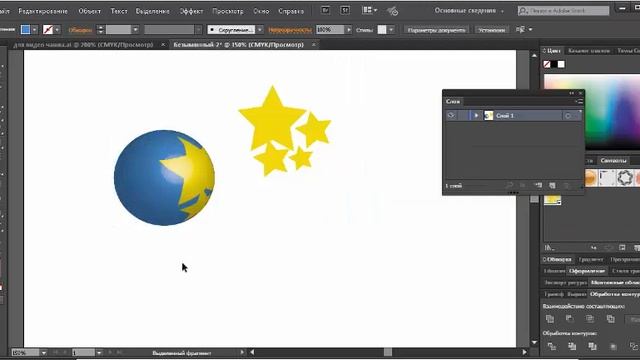Switch to the Оформление panel tab
Screen dimensions: 640x360
(587, 271)
